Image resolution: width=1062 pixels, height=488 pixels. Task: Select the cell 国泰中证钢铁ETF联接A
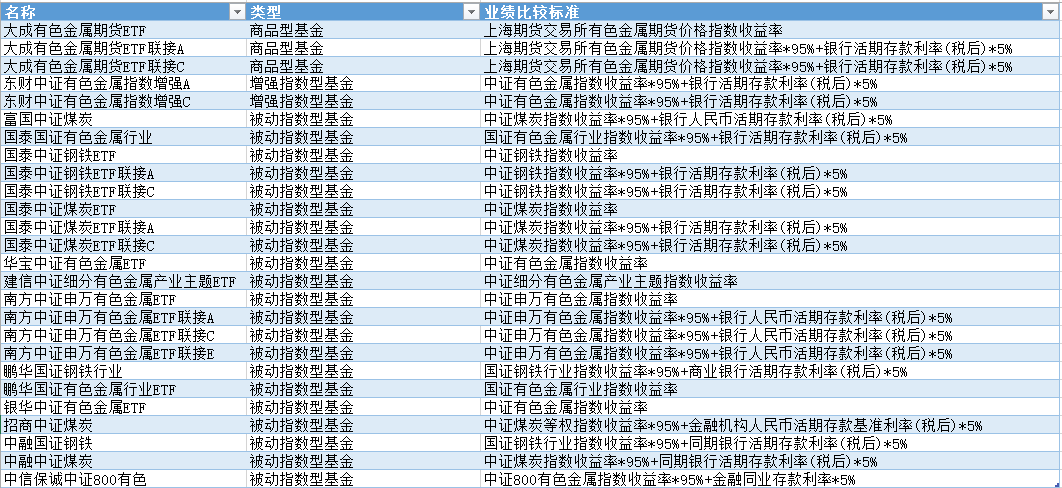pyautogui.click(x=123, y=173)
